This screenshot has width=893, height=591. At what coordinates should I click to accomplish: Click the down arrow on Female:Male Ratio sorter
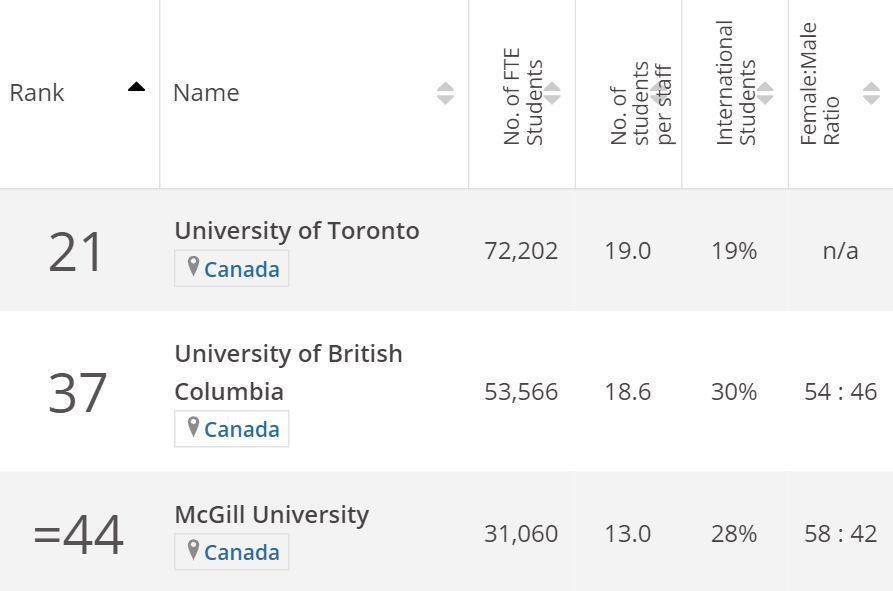[872, 98]
